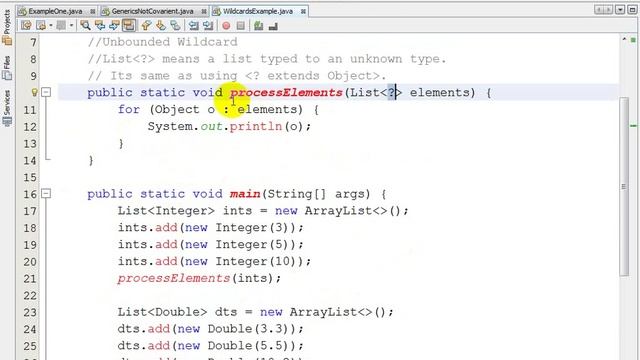Close the ExampleOne.java tab
640x360 pixels.
(x=93, y=11)
